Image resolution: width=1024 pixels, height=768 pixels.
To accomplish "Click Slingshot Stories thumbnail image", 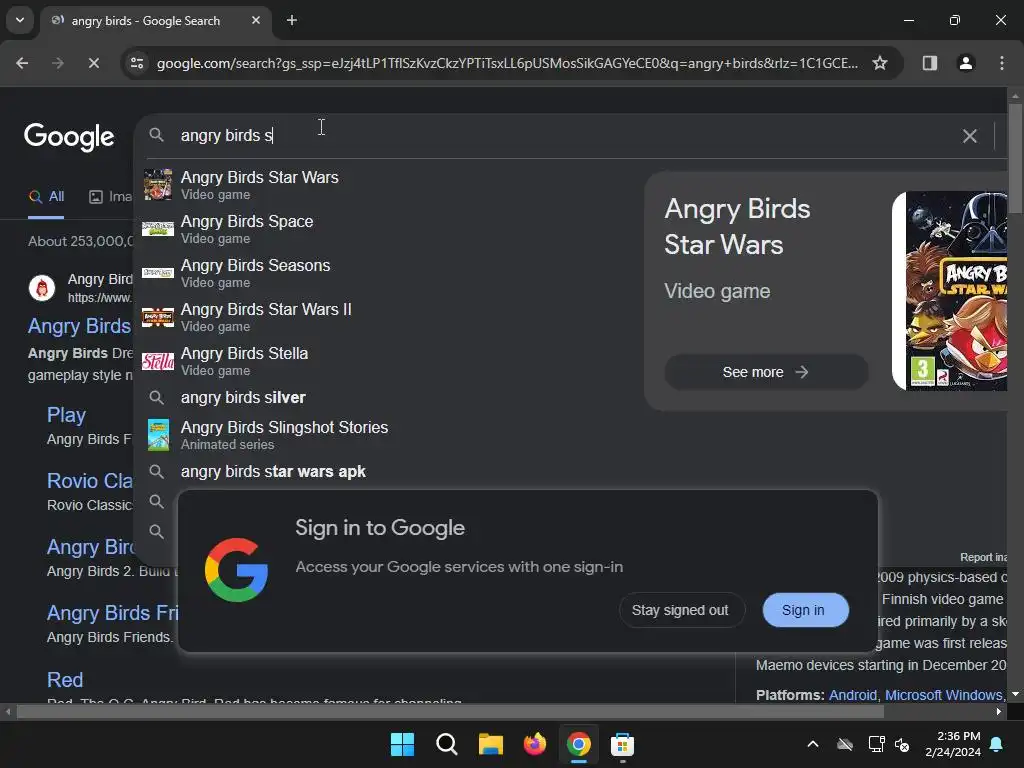I will pyautogui.click(x=158, y=435).
